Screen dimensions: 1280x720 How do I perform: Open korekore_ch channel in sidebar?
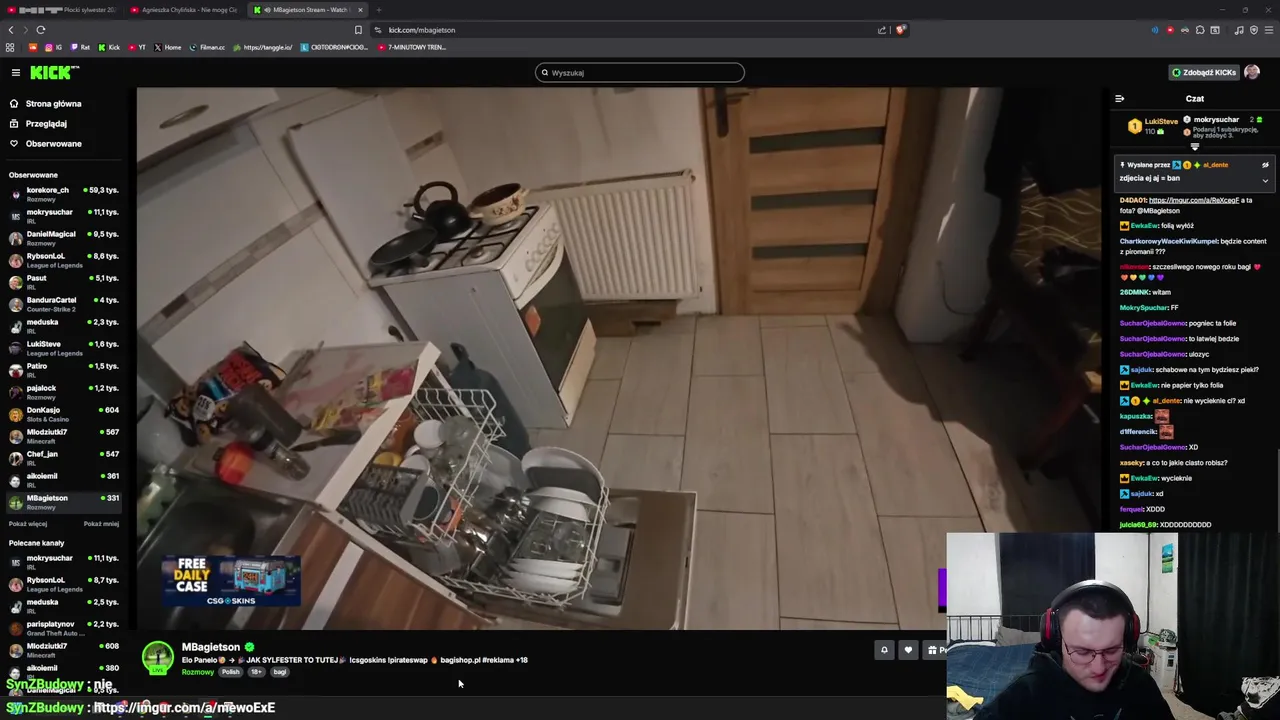point(64,194)
